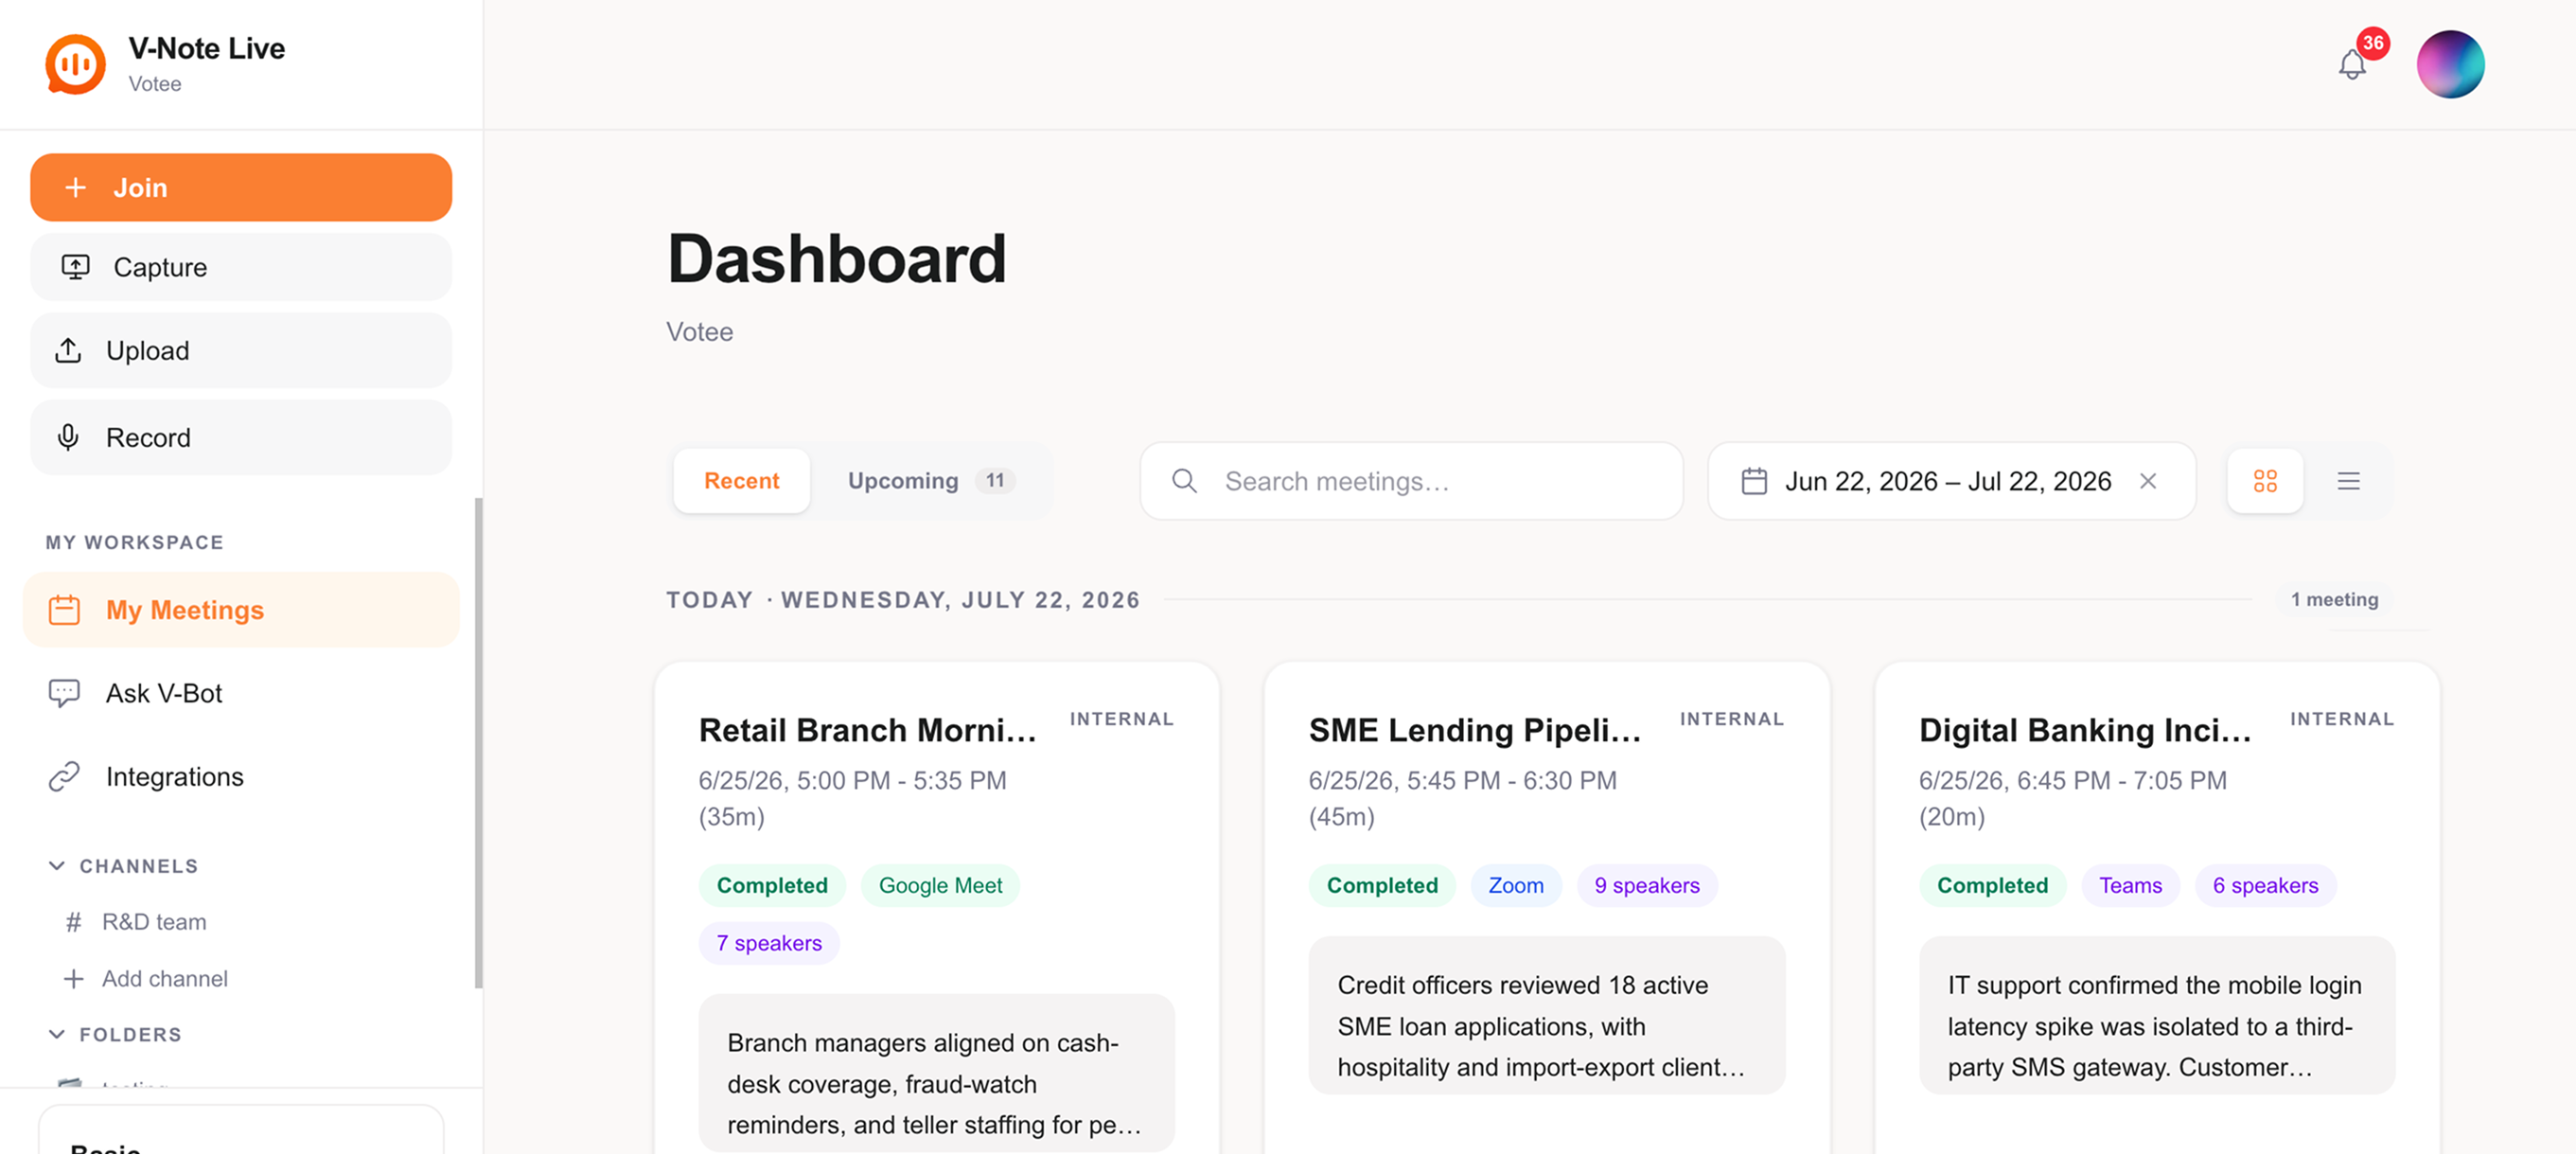Switch to the Upcoming tab
The height and width of the screenshot is (1155, 2576).
(x=931, y=481)
